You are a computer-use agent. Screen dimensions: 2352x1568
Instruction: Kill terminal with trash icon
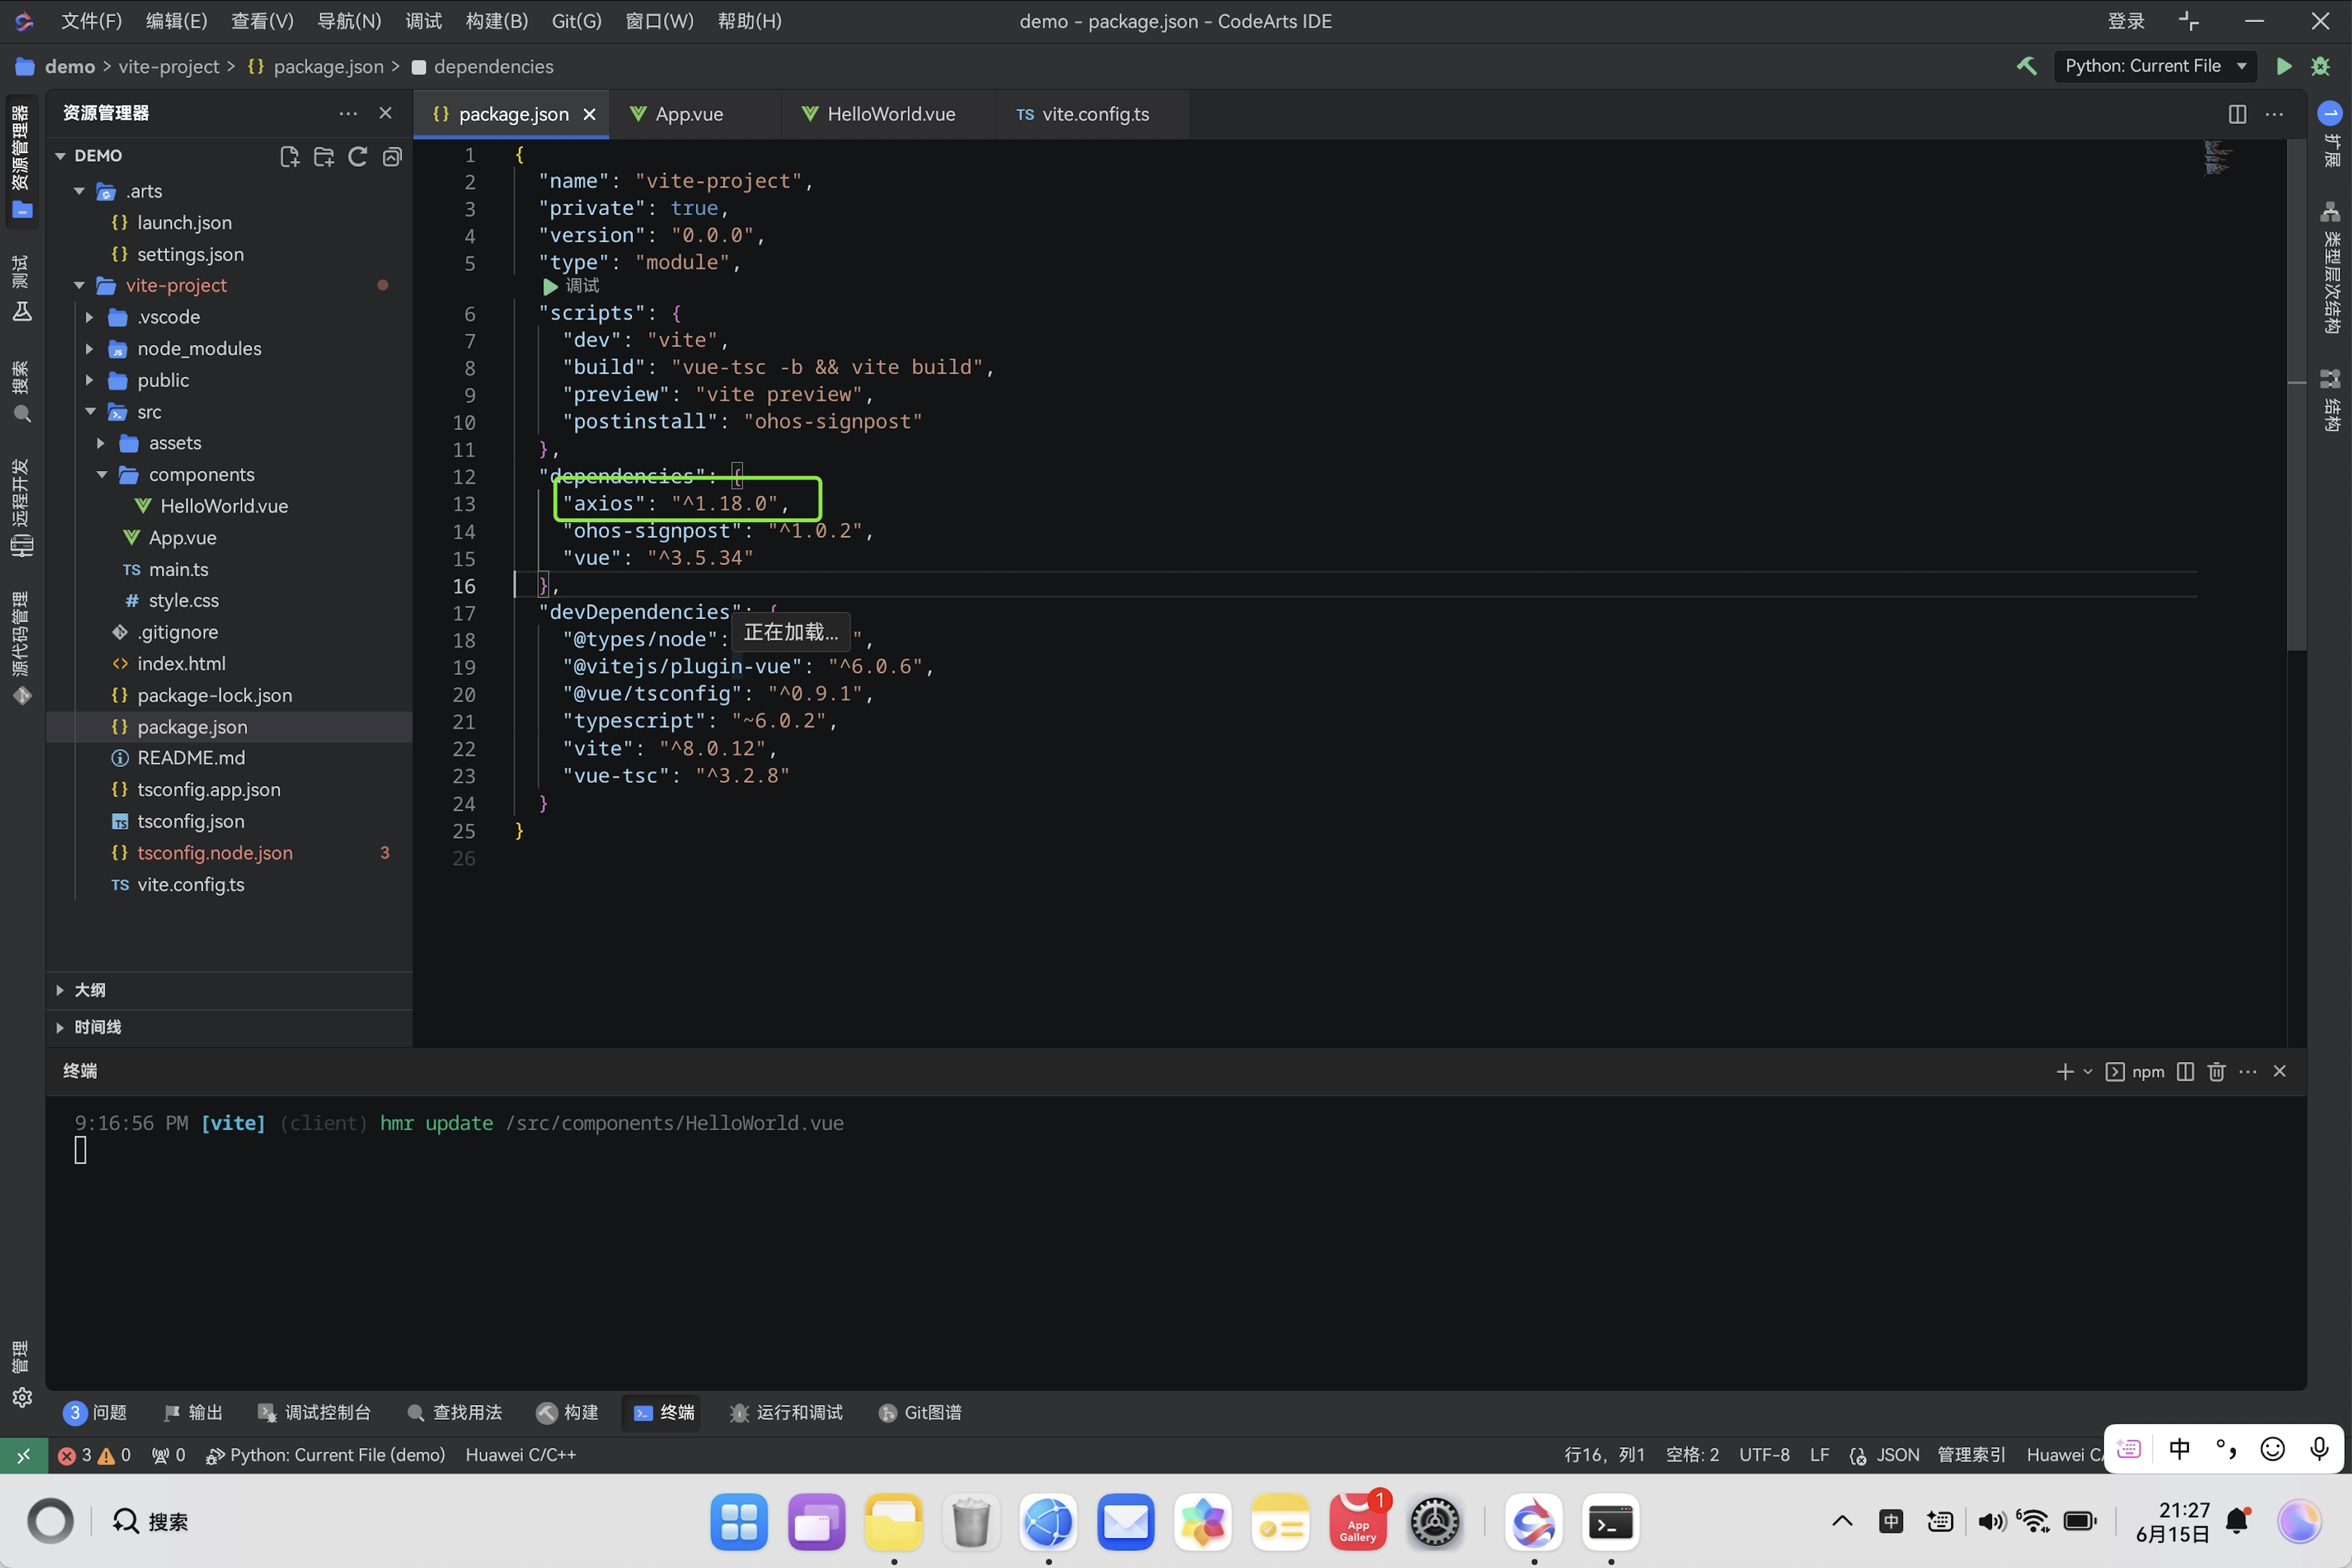point(2216,1071)
